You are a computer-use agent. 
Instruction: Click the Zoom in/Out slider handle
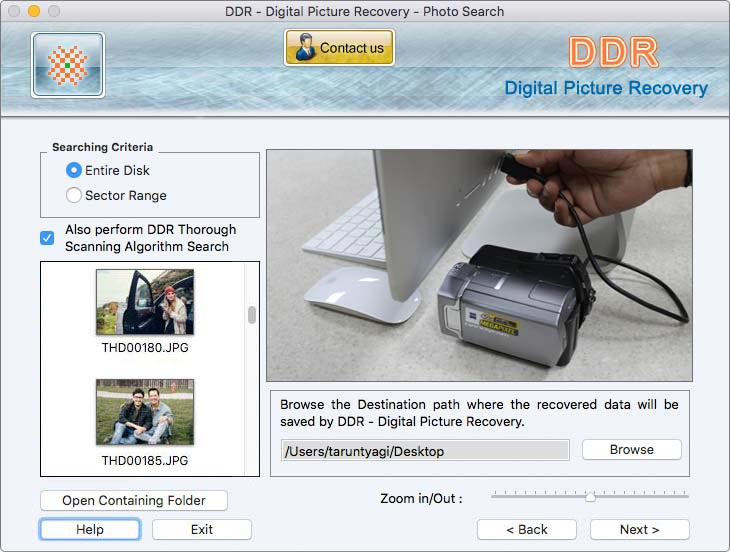590,497
